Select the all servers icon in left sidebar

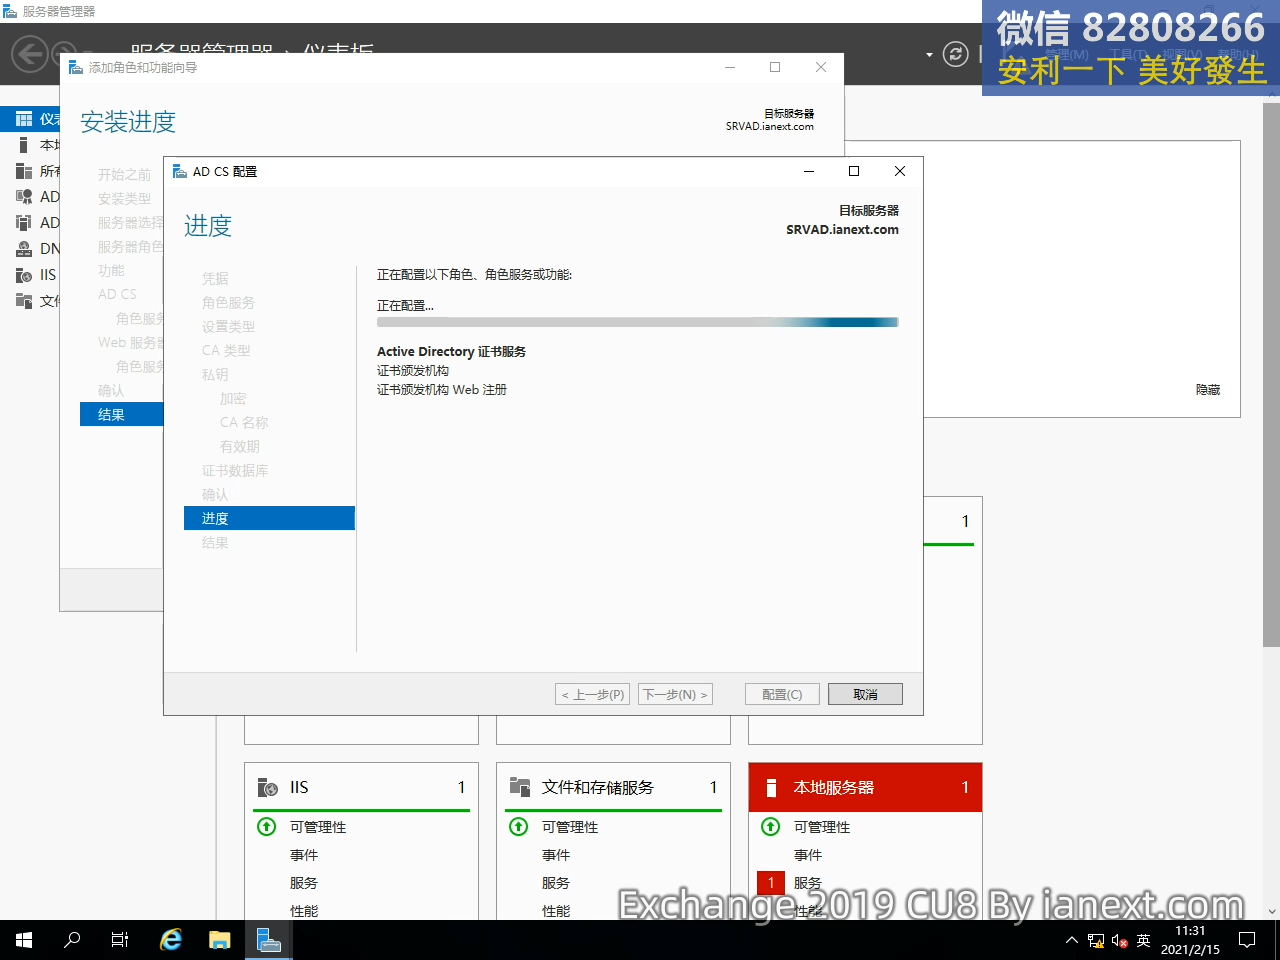pyautogui.click(x=24, y=171)
